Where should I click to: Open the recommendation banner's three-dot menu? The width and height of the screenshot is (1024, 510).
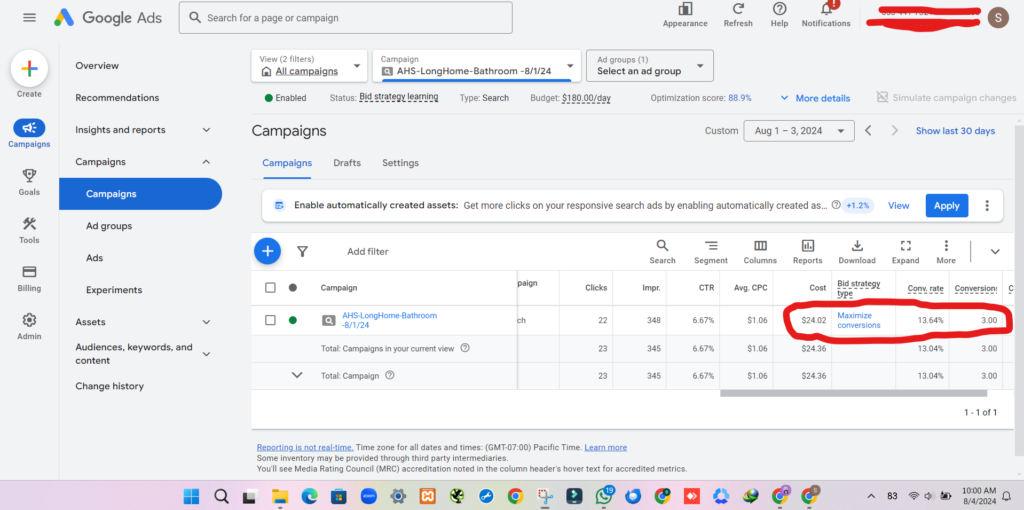pos(987,206)
